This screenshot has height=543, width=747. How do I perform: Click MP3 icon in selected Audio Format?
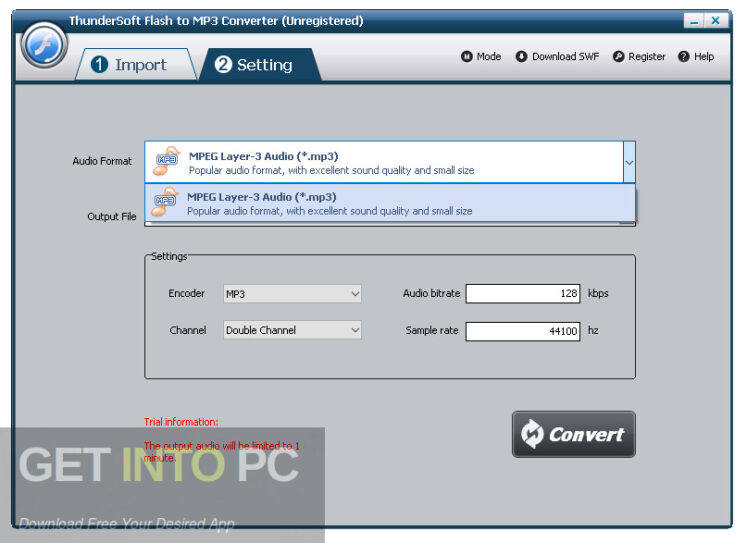click(167, 161)
